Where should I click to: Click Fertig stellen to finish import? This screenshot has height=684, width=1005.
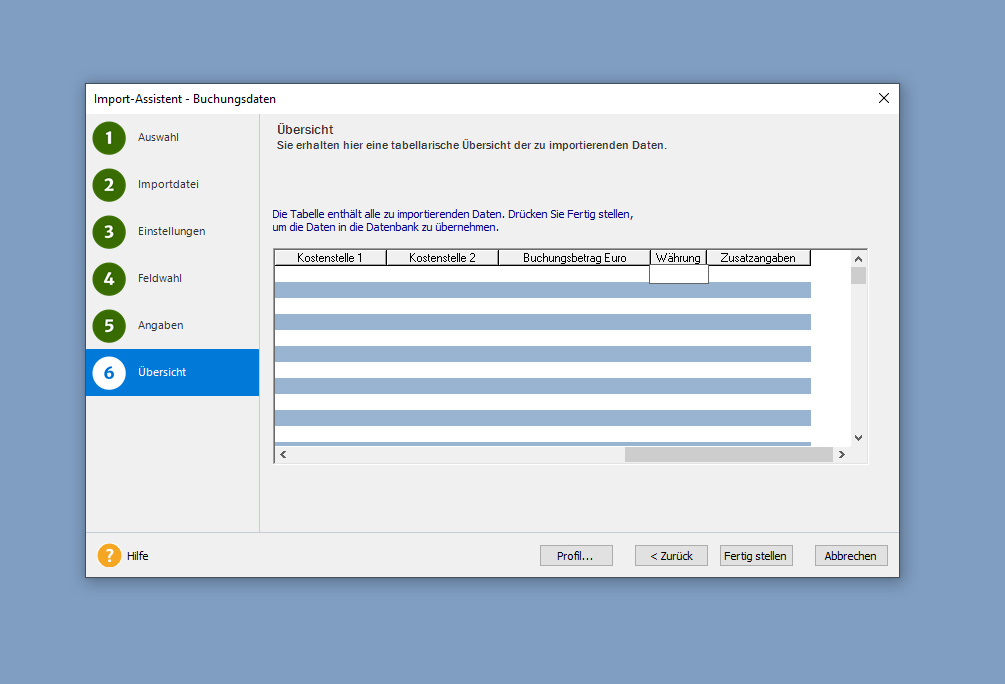[x=756, y=556]
